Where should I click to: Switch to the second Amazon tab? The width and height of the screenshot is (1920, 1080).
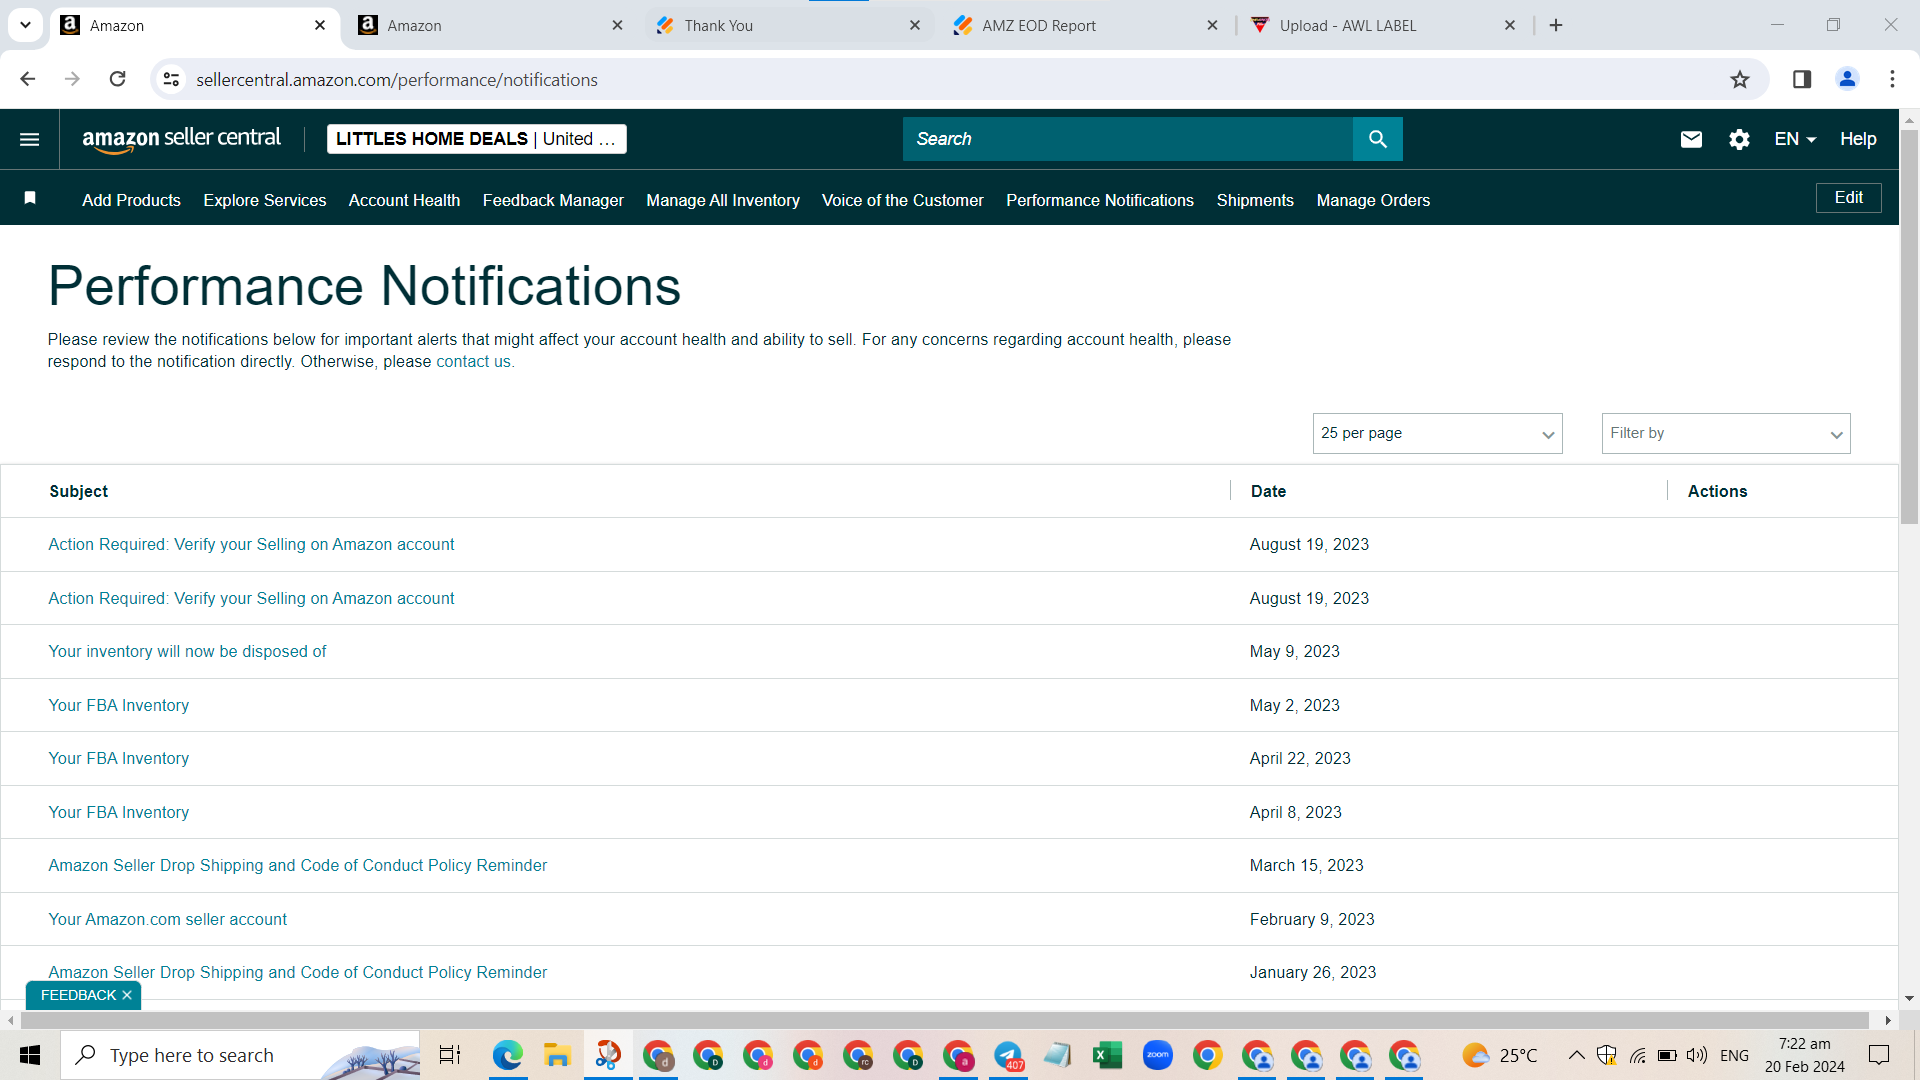click(x=491, y=26)
